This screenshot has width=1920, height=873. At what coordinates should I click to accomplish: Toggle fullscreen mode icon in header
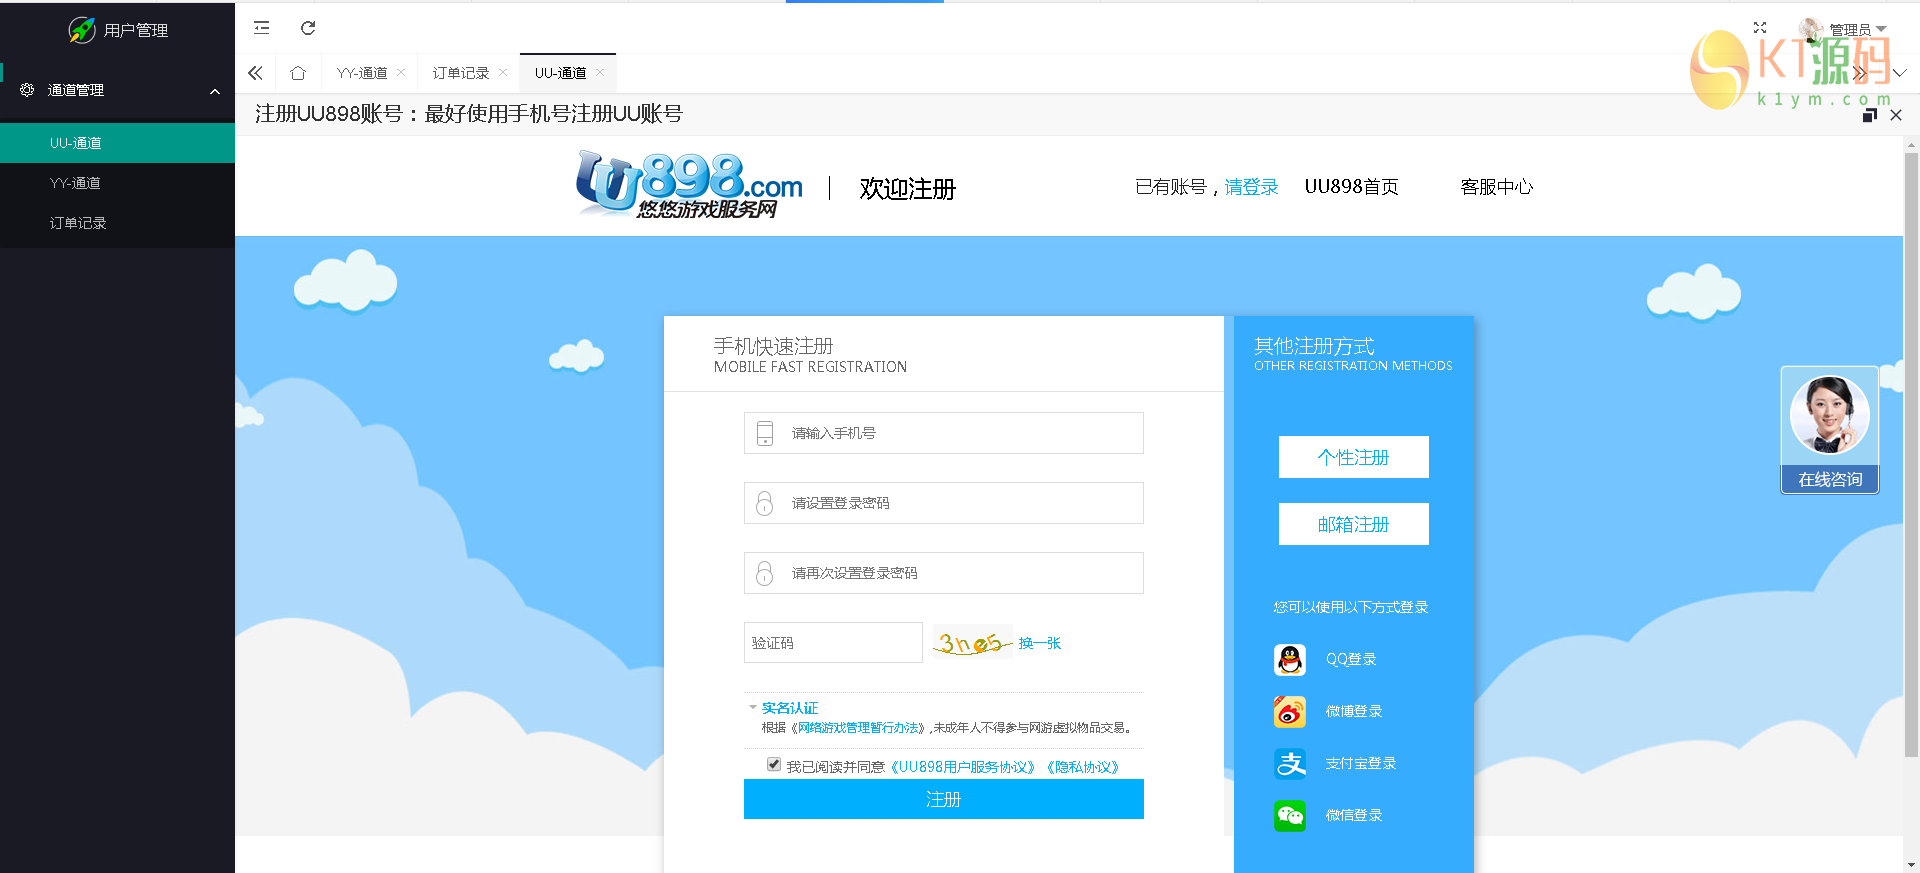coord(1760,28)
